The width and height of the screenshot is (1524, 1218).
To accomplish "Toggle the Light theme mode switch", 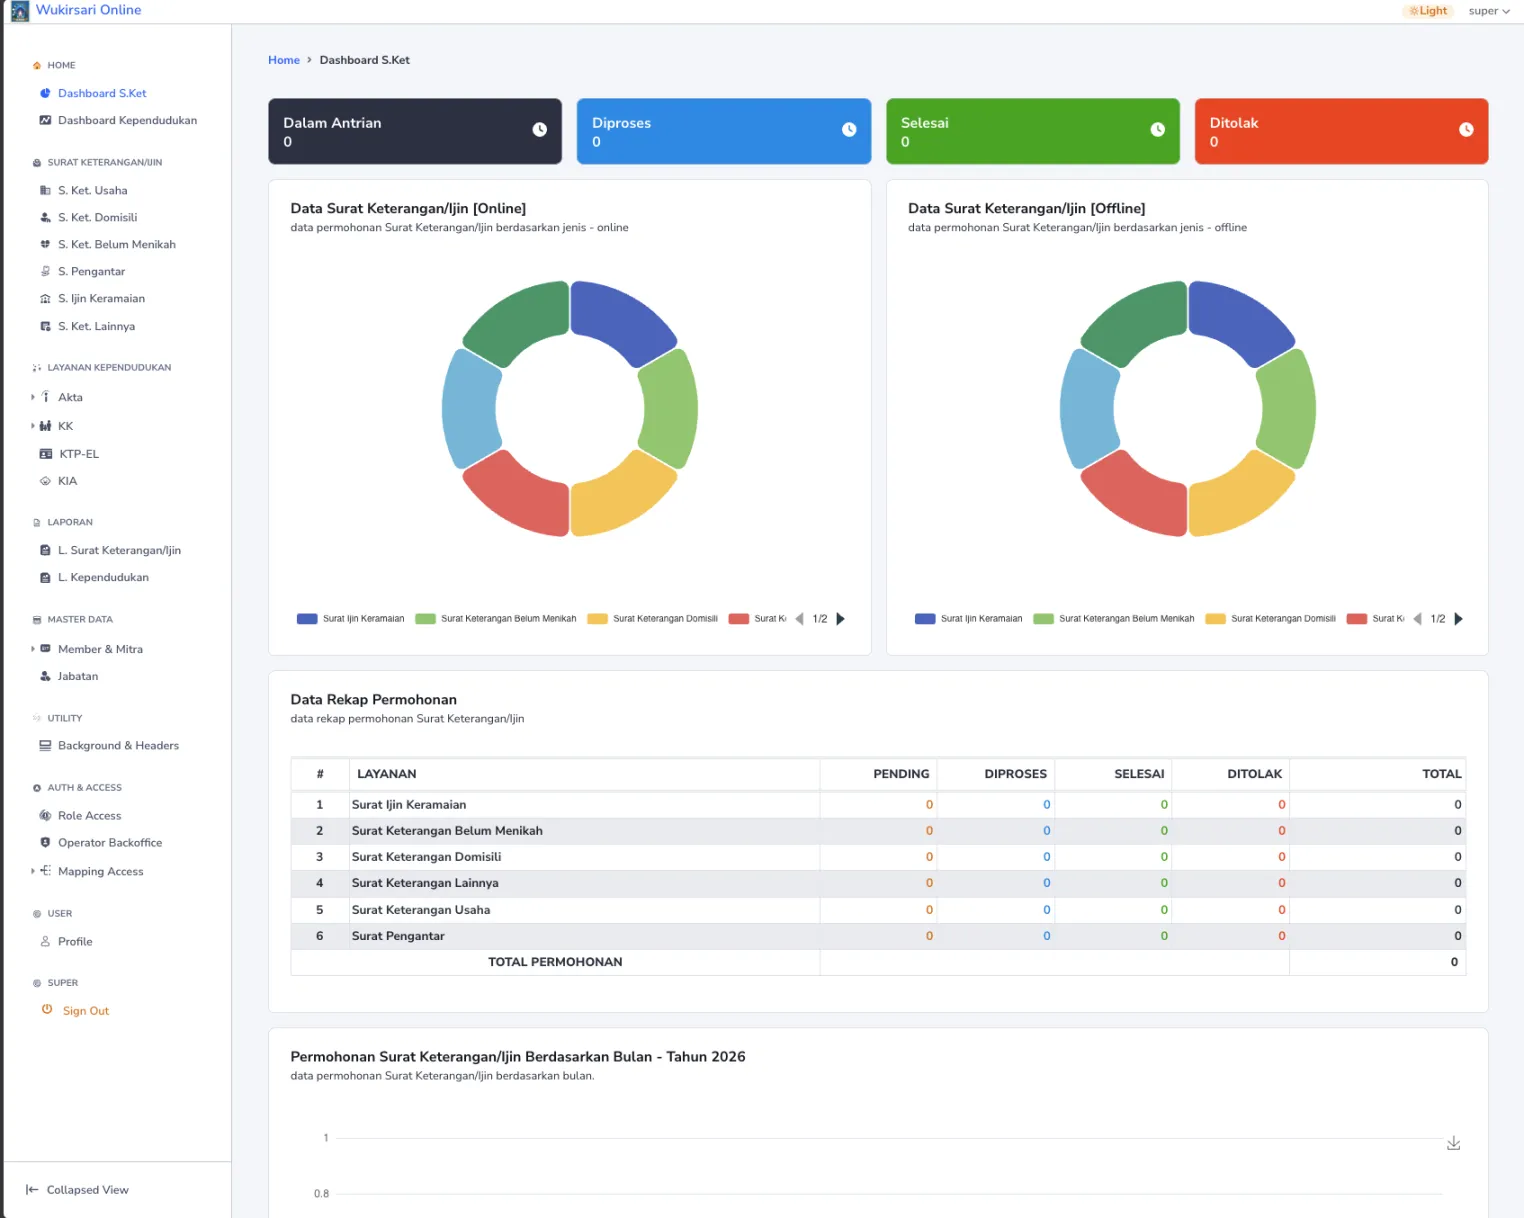I will click(x=1427, y=11).
